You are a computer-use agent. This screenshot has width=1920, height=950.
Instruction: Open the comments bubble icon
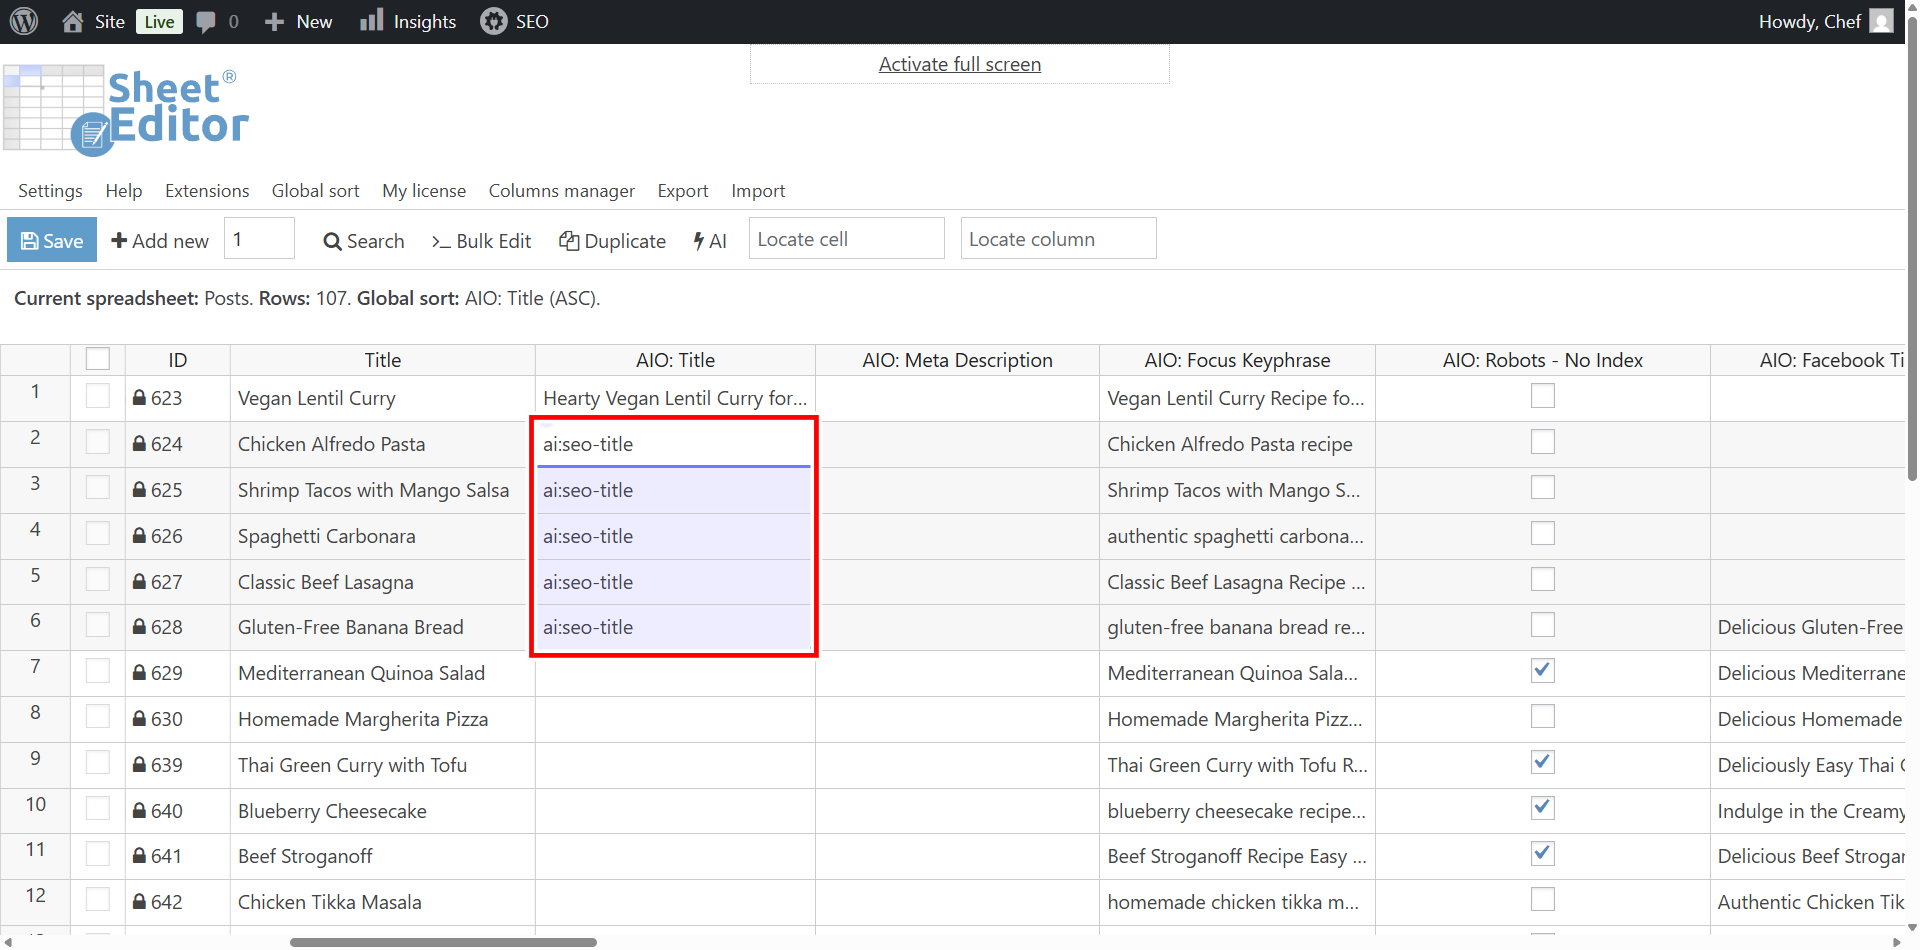click(206, 21)
